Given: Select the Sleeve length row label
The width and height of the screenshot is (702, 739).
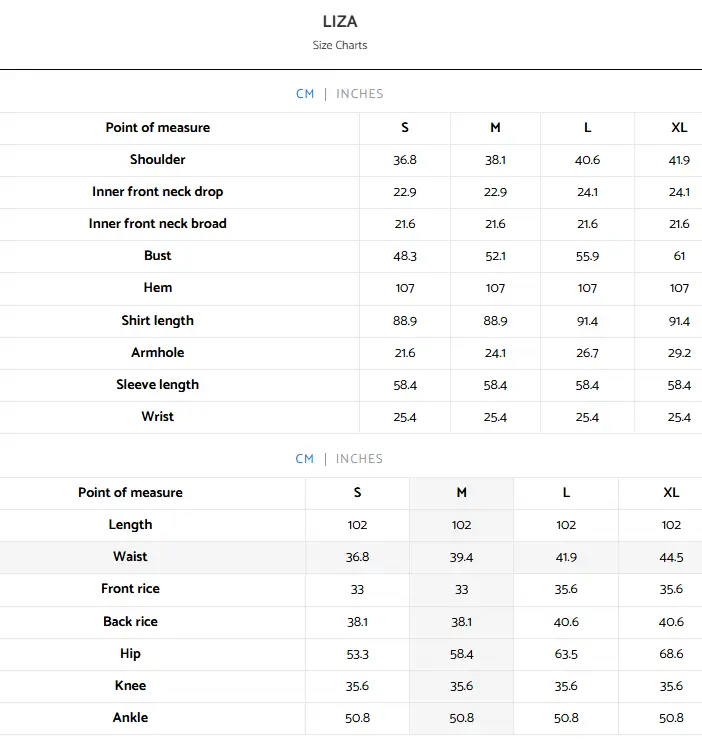Looking at the screenshot, I should pos(158,385).
